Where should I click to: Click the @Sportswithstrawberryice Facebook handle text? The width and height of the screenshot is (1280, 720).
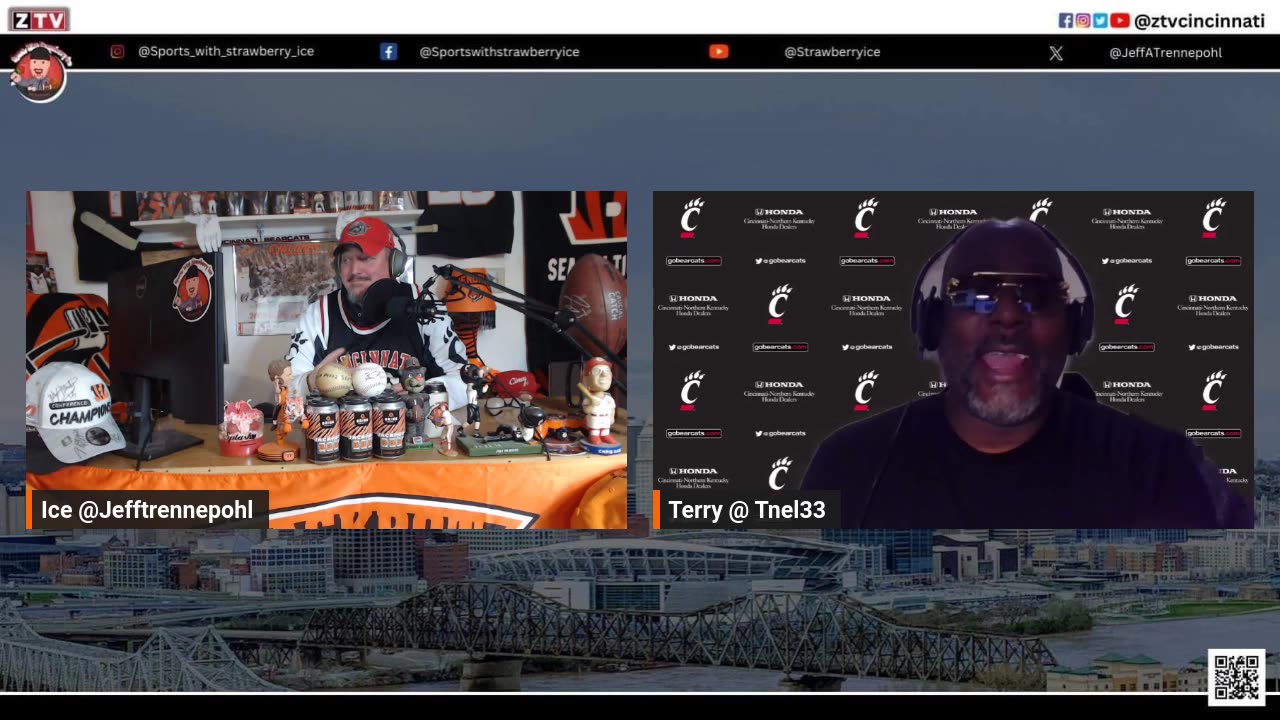click(499, 52)
